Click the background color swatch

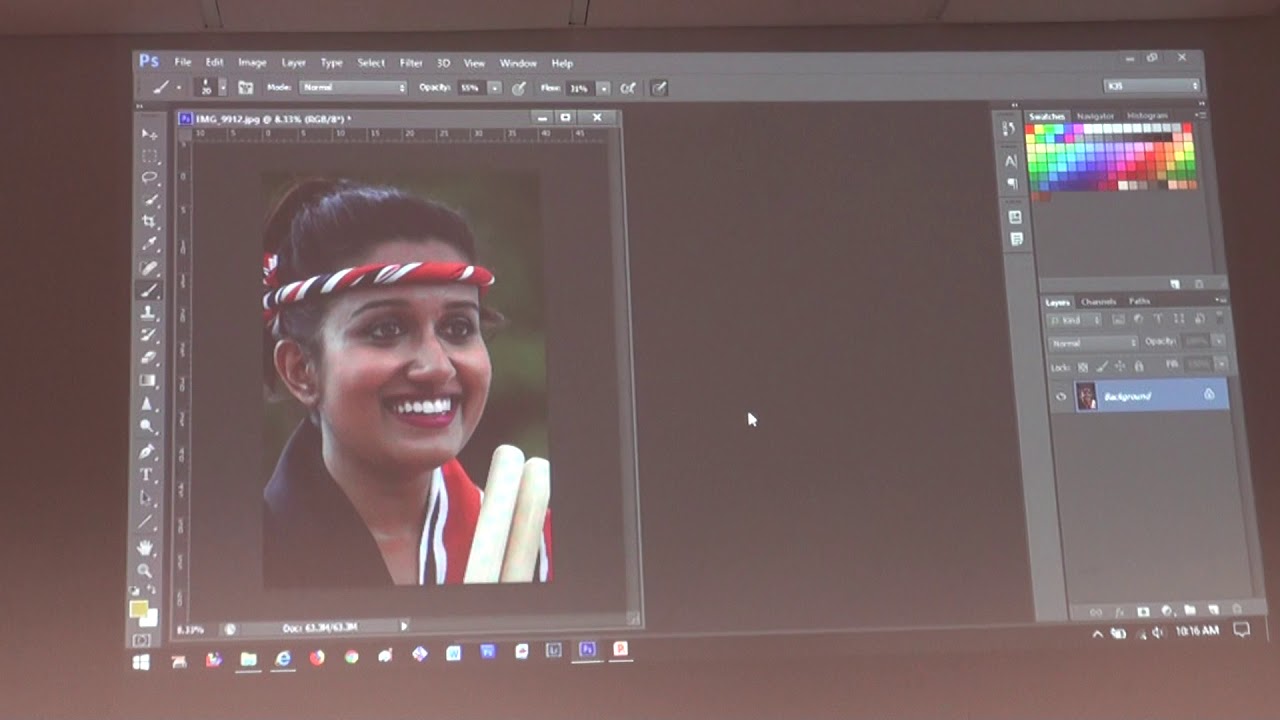[x=148, y=618]
